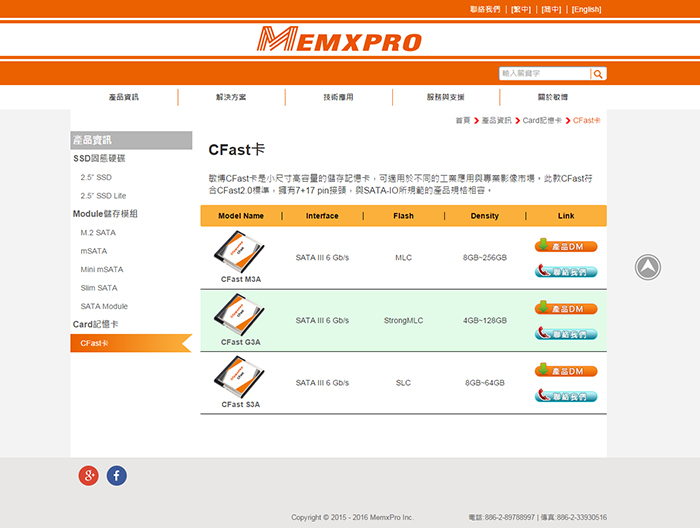Click 聯絡我們 button in CFast S3A row
Image resolution: width=700 pixels, height=528 pixels.
pyautogui.click(x=566, y=396)
